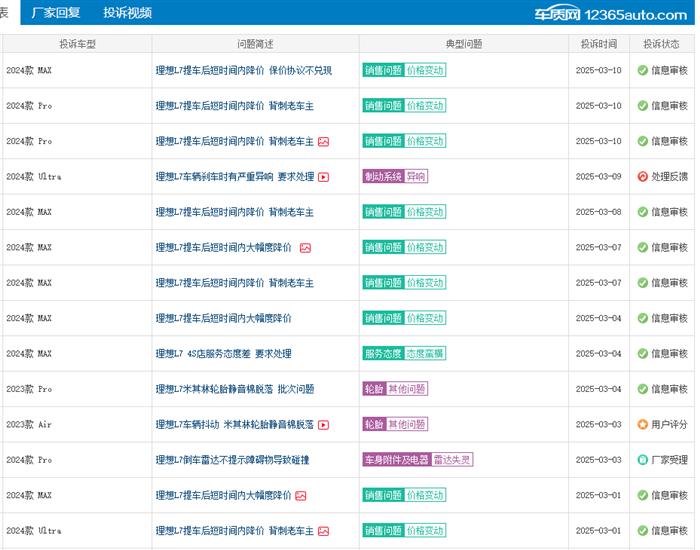Click the image icon on the 2024款 Pro 背刺老车主 complaint
The height and width of the screenshot is (550, 700).
(323, 142)
